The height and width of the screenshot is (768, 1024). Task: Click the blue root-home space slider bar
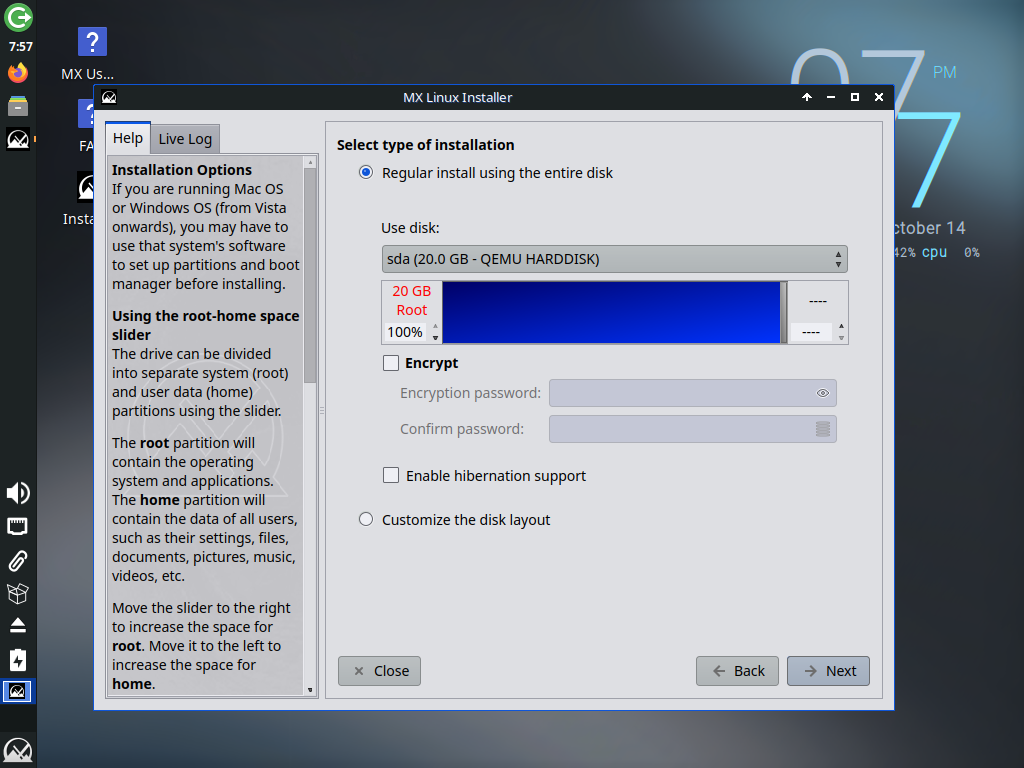(x=611, y=312)
